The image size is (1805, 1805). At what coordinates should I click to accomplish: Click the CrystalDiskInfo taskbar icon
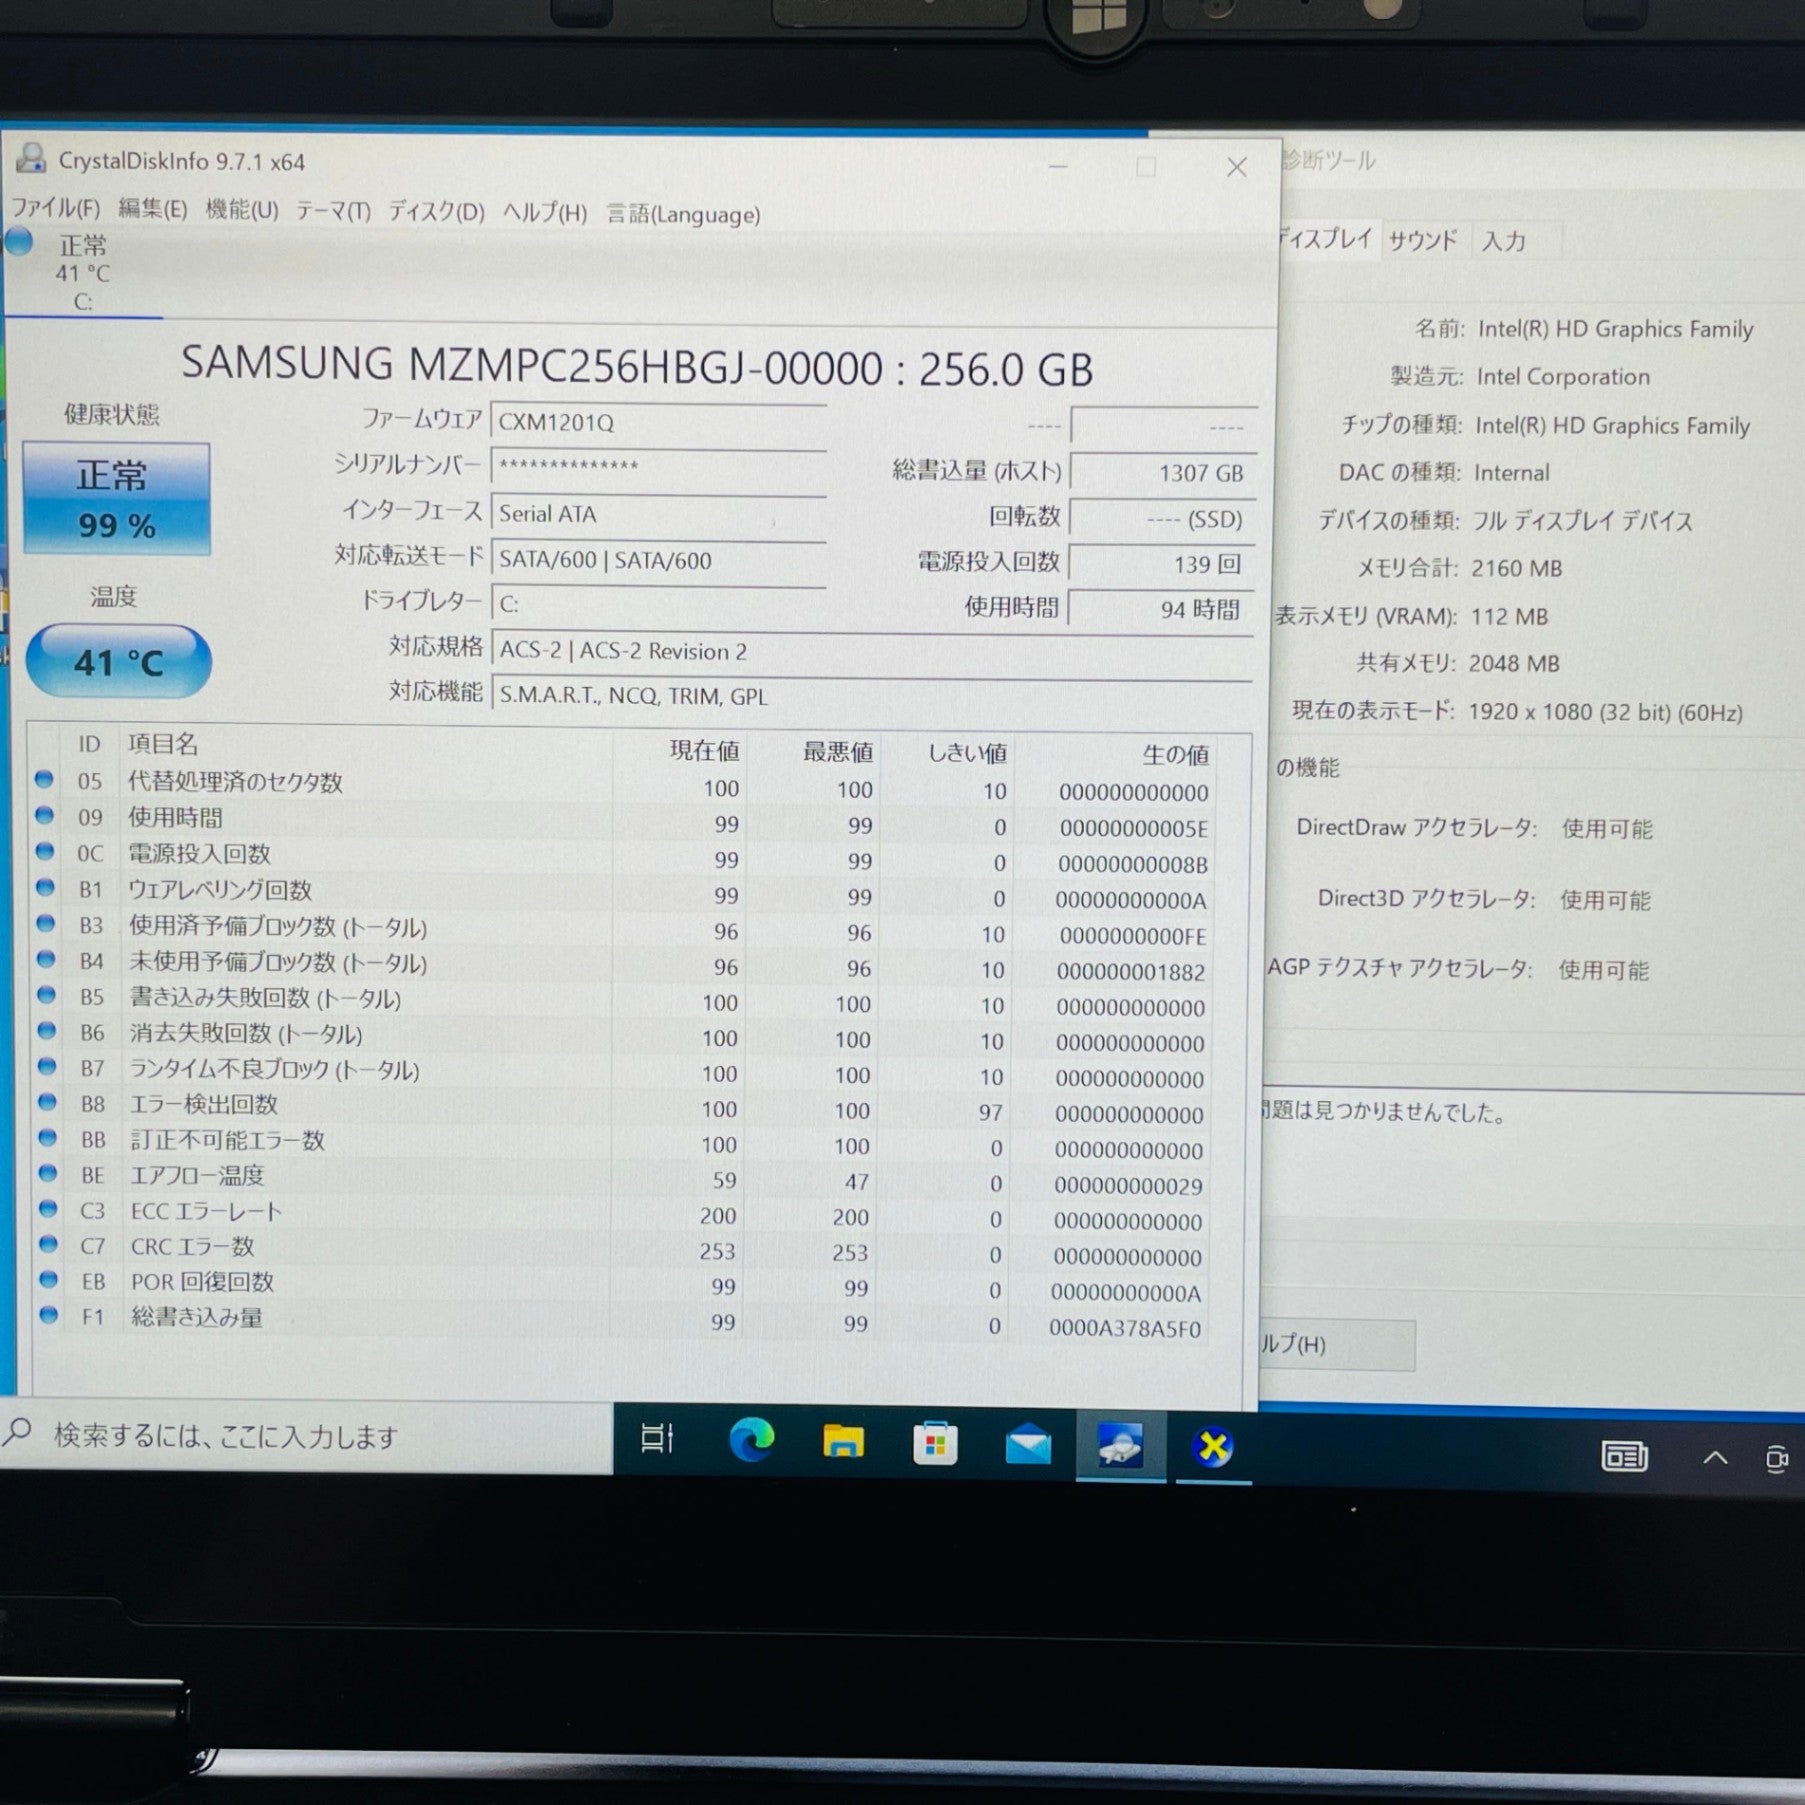[1120, 1446]
